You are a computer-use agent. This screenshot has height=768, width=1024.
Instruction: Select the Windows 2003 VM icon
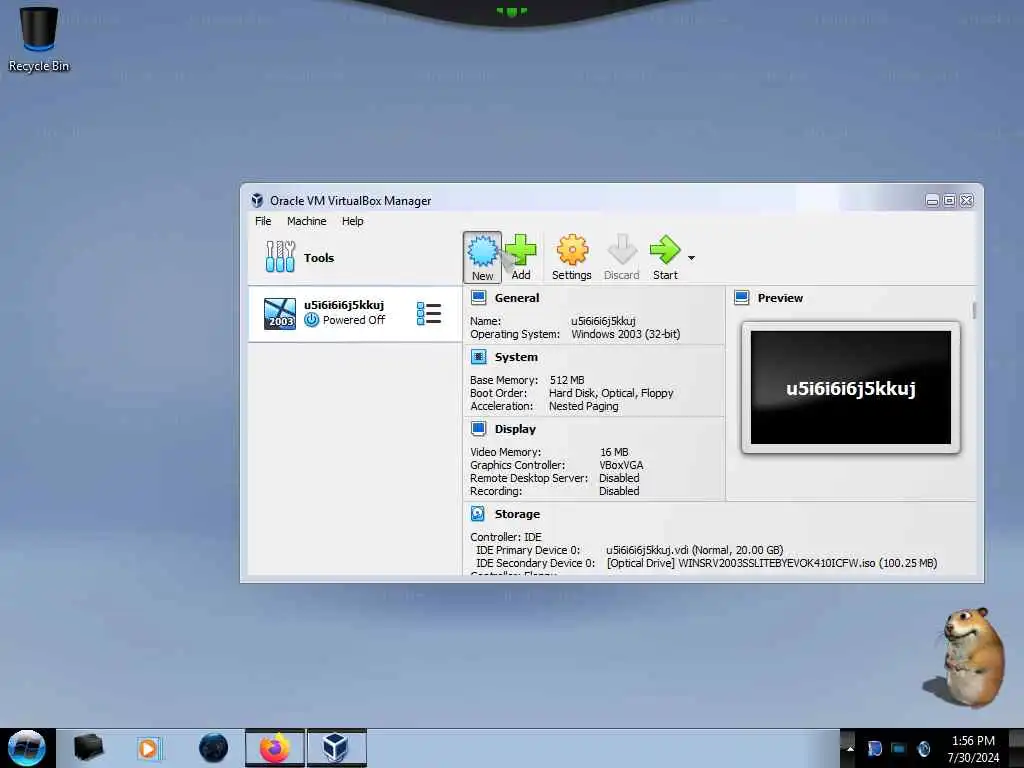280,313
